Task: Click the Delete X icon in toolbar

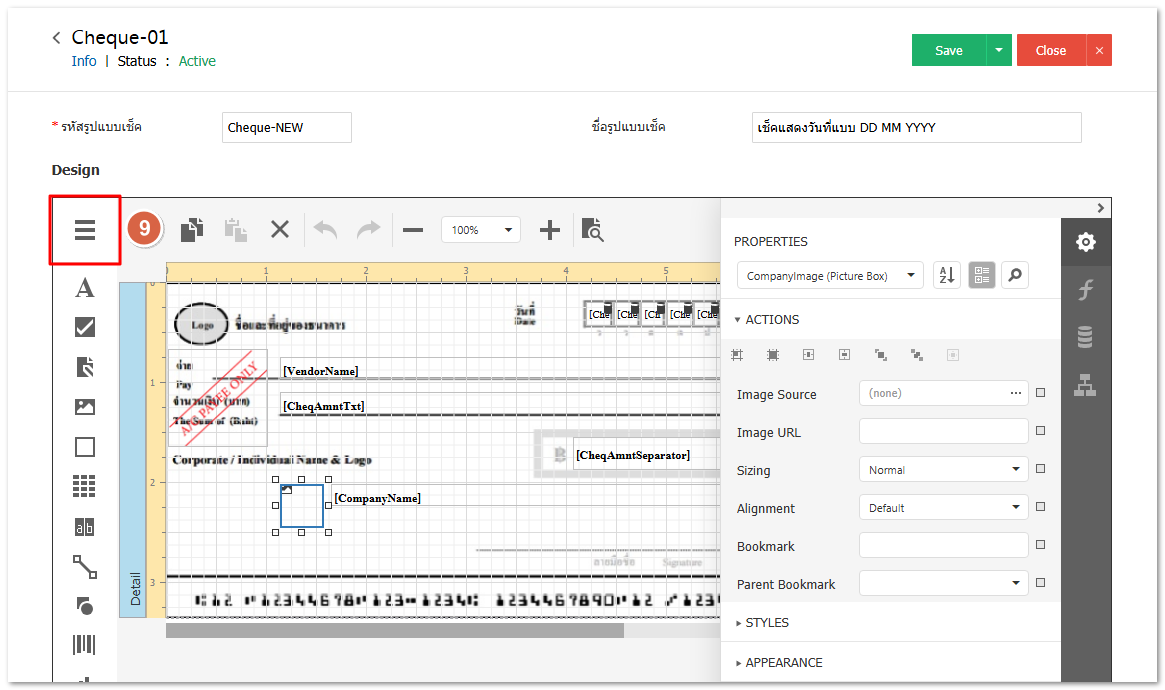Action: pos(280,230)
